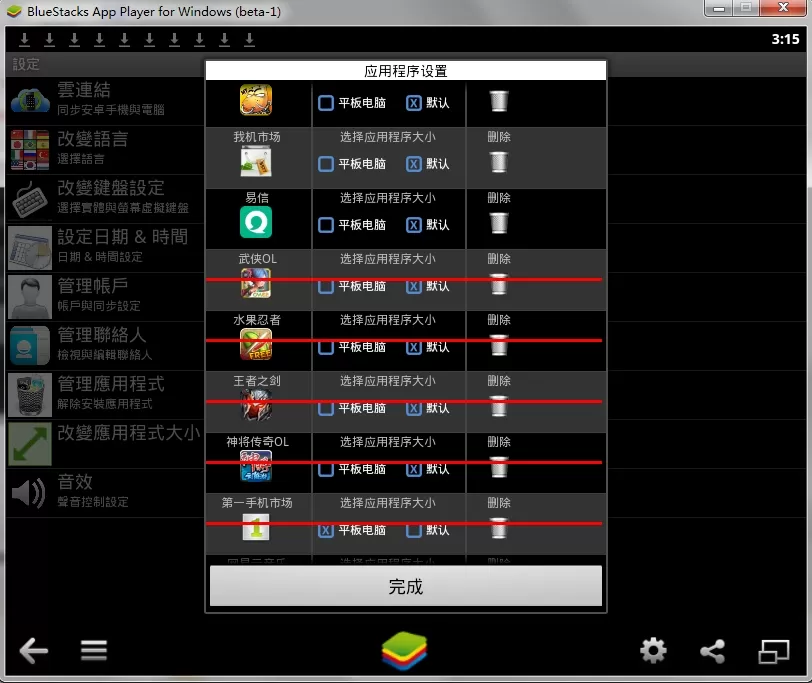This screenshot has height=683, width=812.
Task: Toggle 默认 checkbox for 我机市场
Action: click(413, 164)
